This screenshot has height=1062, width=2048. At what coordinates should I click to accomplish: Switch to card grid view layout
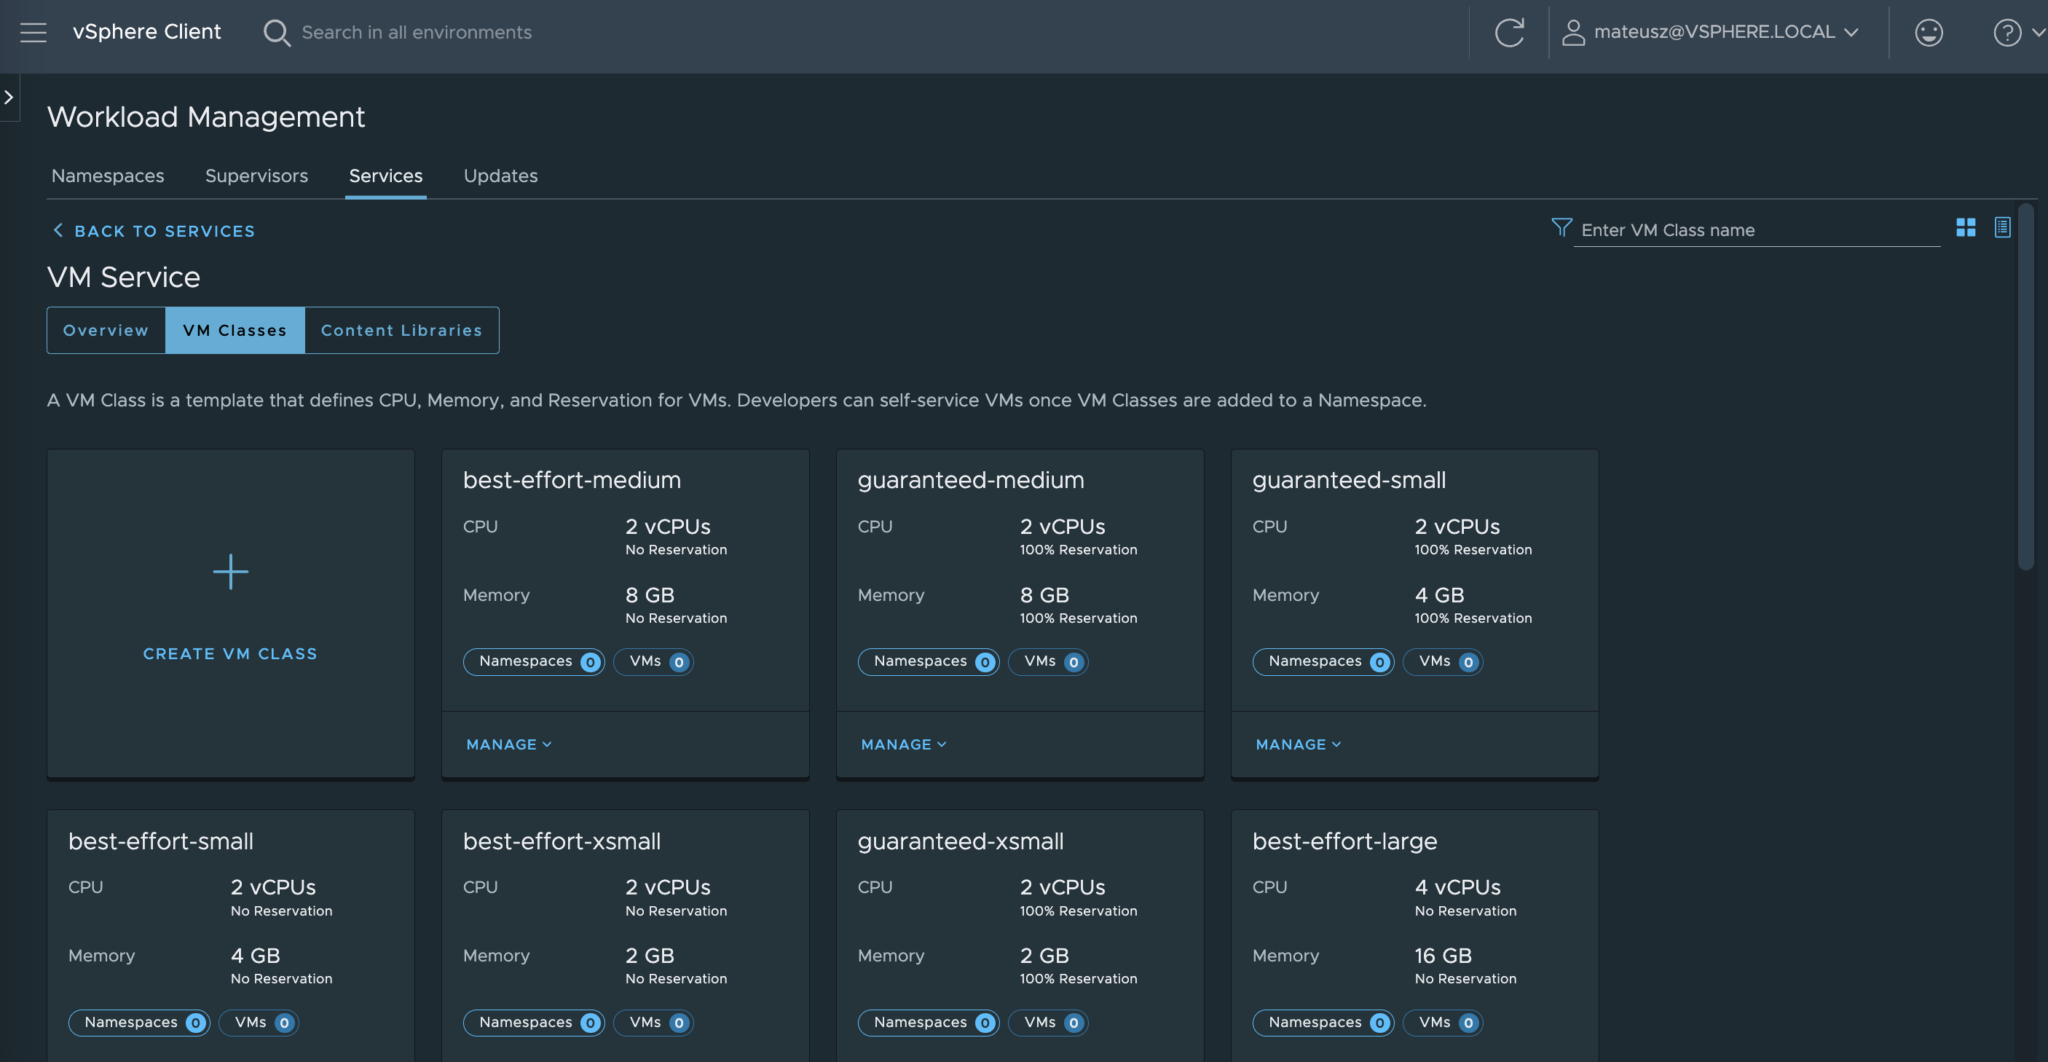[x=1965, y=228]
